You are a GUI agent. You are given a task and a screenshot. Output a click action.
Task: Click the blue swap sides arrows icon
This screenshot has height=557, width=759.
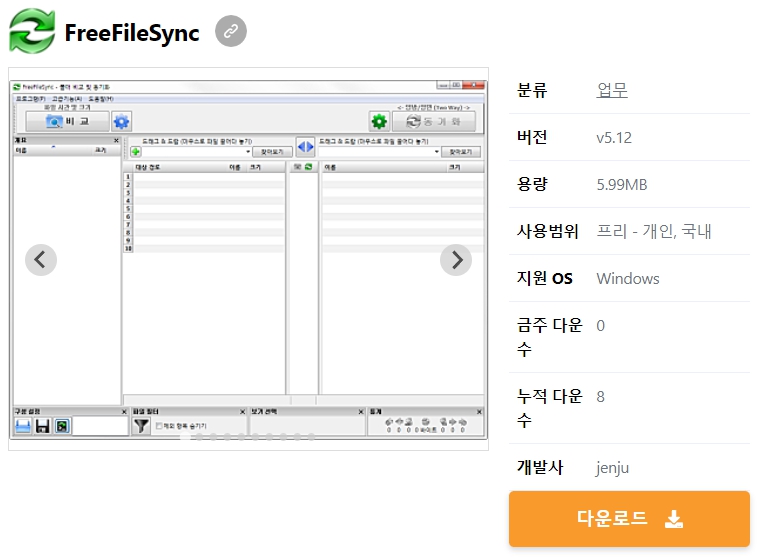[x=305, y=146]
